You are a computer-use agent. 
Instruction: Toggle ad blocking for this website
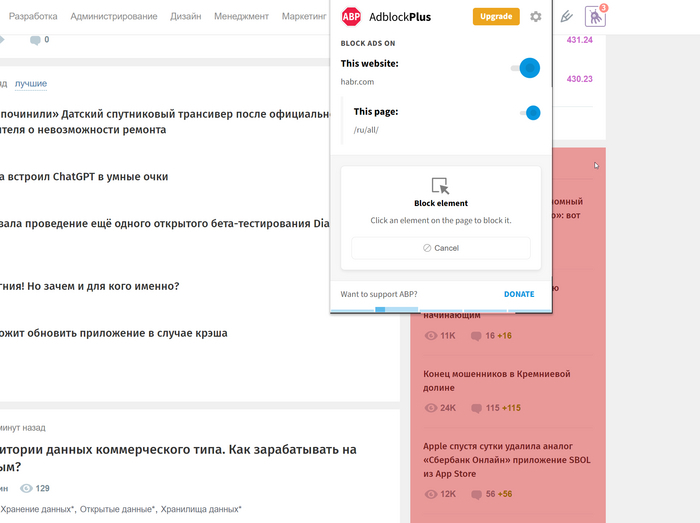coord(526,68)
